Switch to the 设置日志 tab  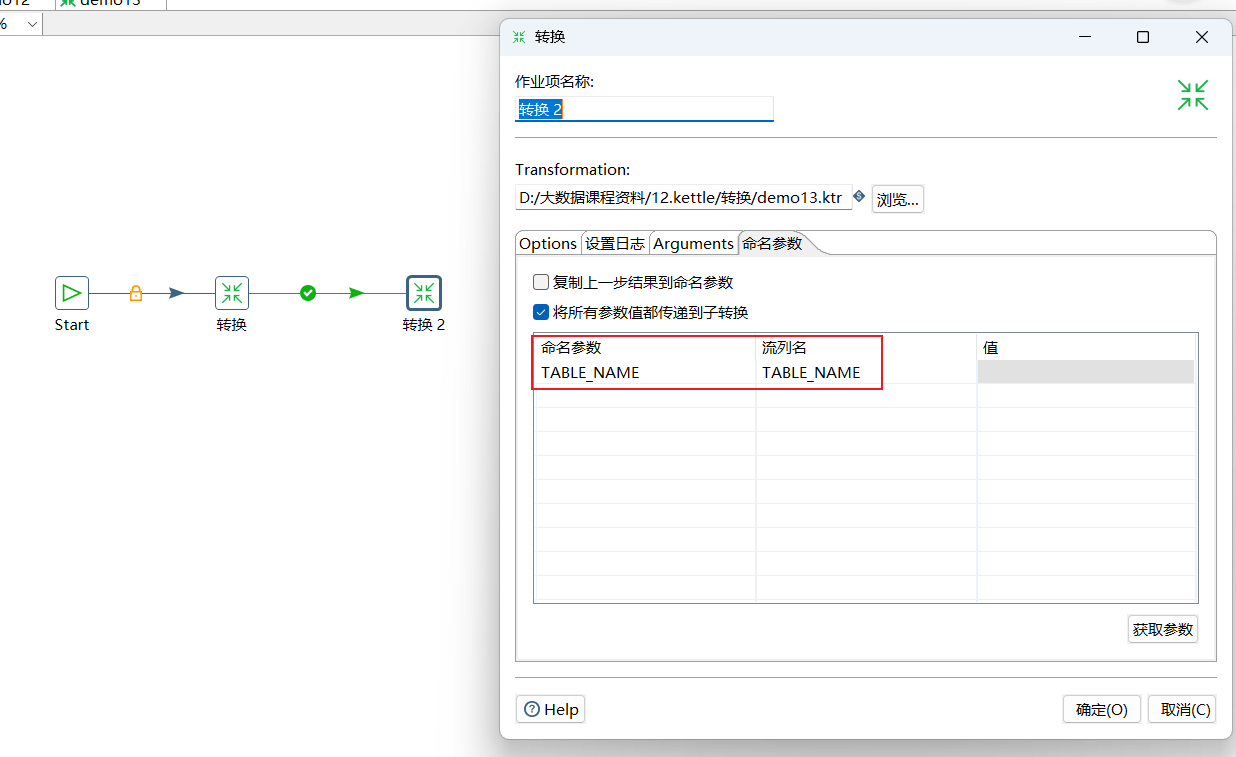click(615, 244)
